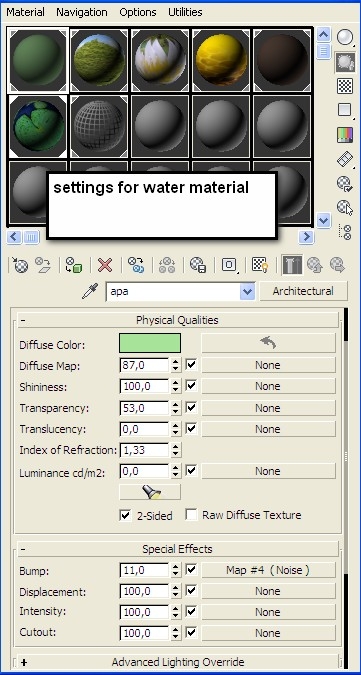
Task: Uncheck the Luminance map checkbox
Action: pyautogui.click(x=191, y=471)
